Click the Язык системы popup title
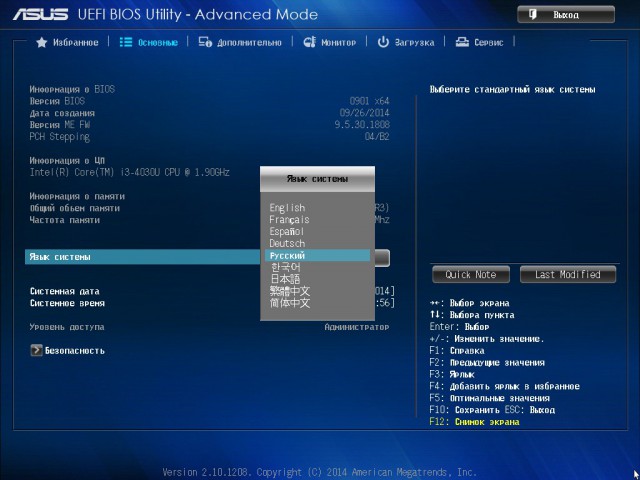Viewport: 640px width, 480px height. point(317,179)
